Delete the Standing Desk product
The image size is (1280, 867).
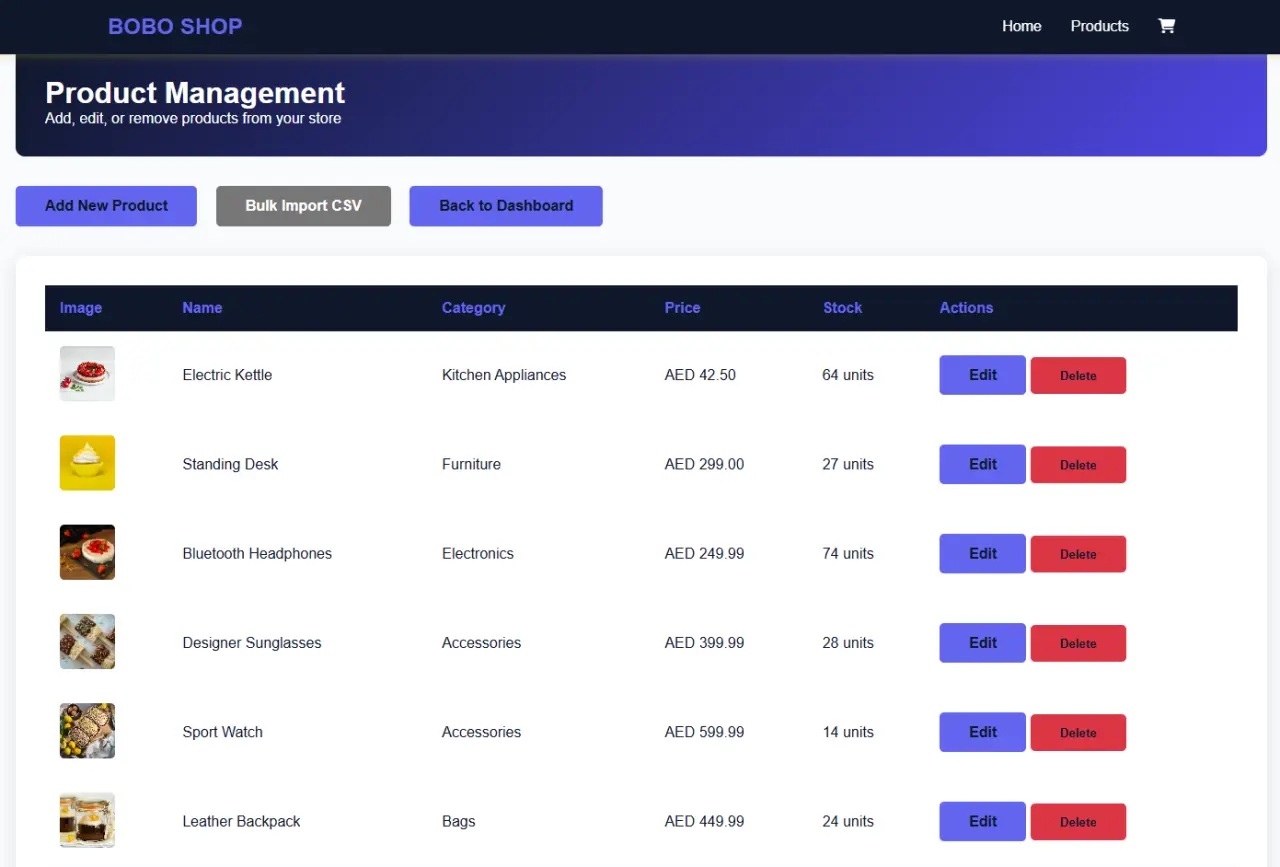(x=1078, y=465)
